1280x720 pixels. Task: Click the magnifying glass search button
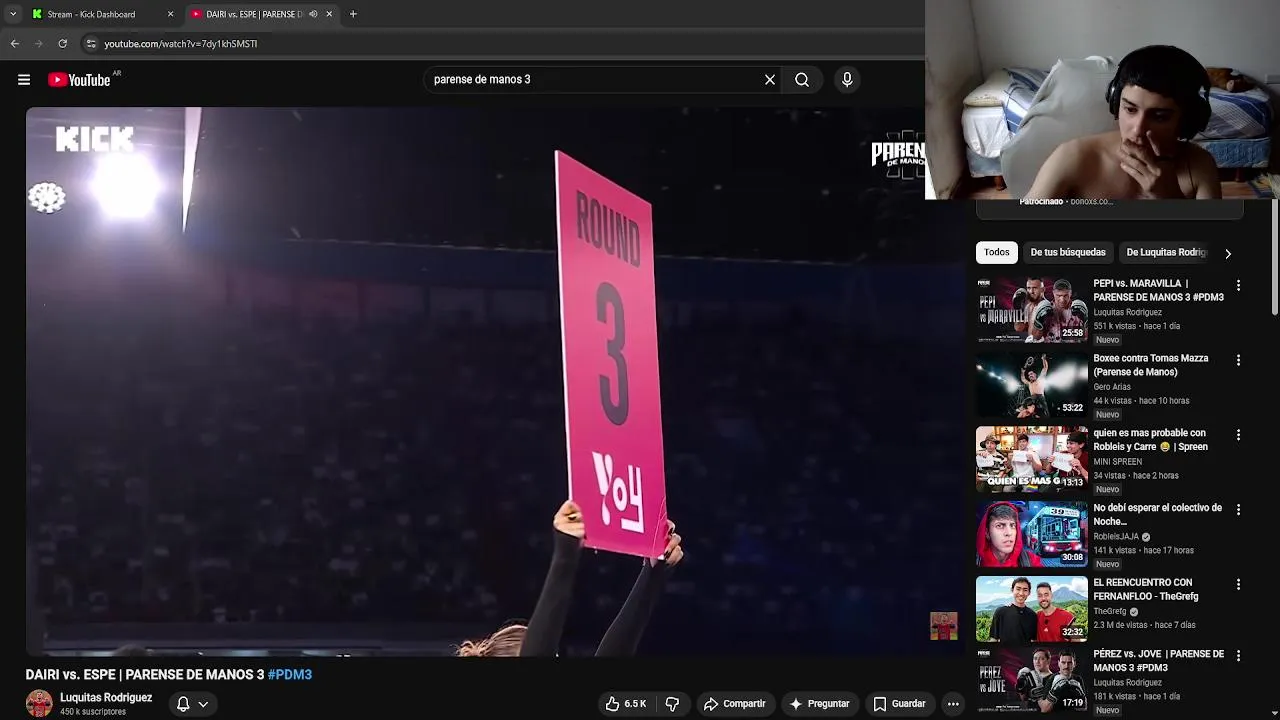(x=802, y=80)
